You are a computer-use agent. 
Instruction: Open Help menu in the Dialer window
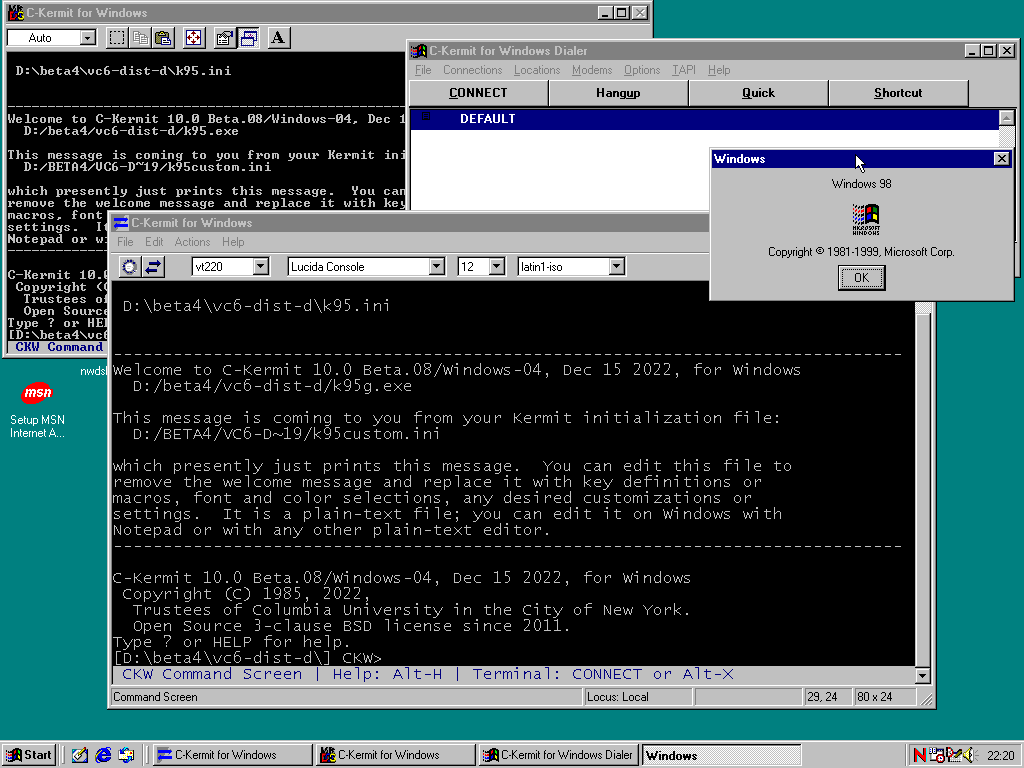[x=719, y=70]
